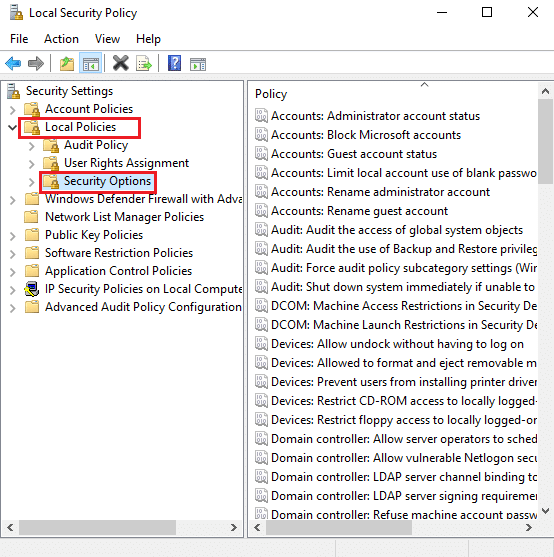Toggle Show/Hide Action Pane toolbar icon

point(198,64)
